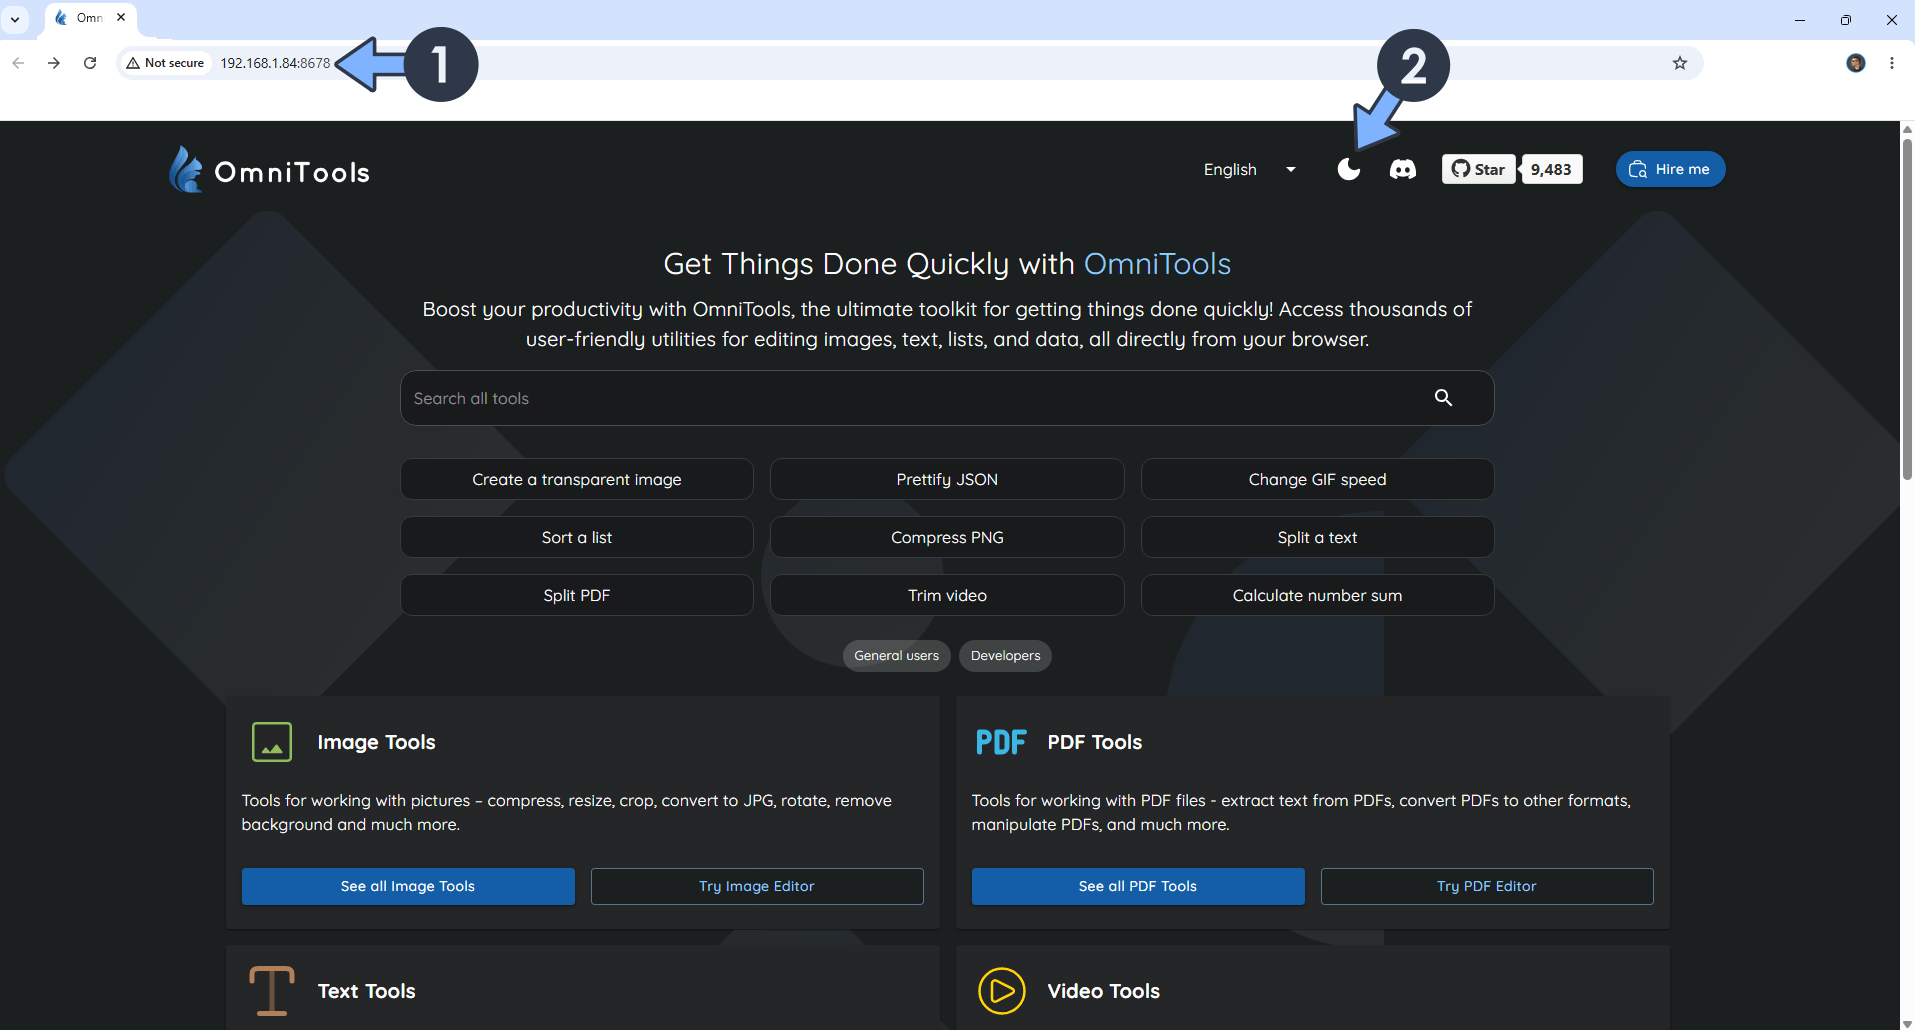
Task: Click the Not secure site info chip
Action: click(165, 63)
